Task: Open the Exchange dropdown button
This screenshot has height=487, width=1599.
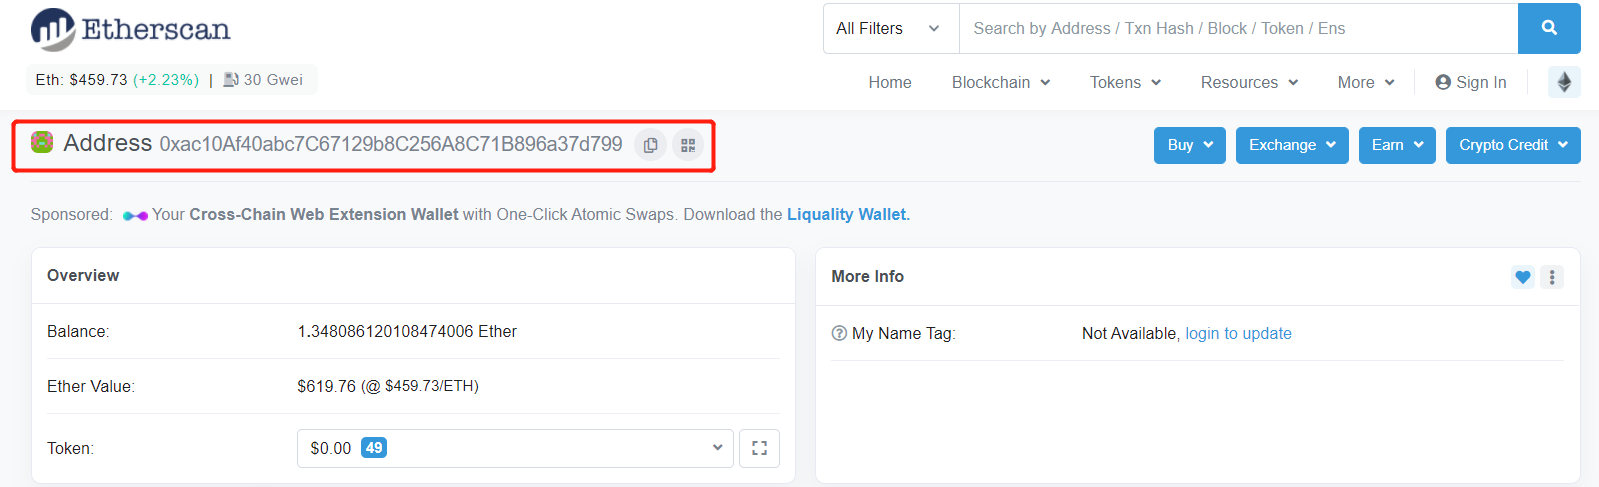Action: pyautogui.click(x=1292, y=145)
